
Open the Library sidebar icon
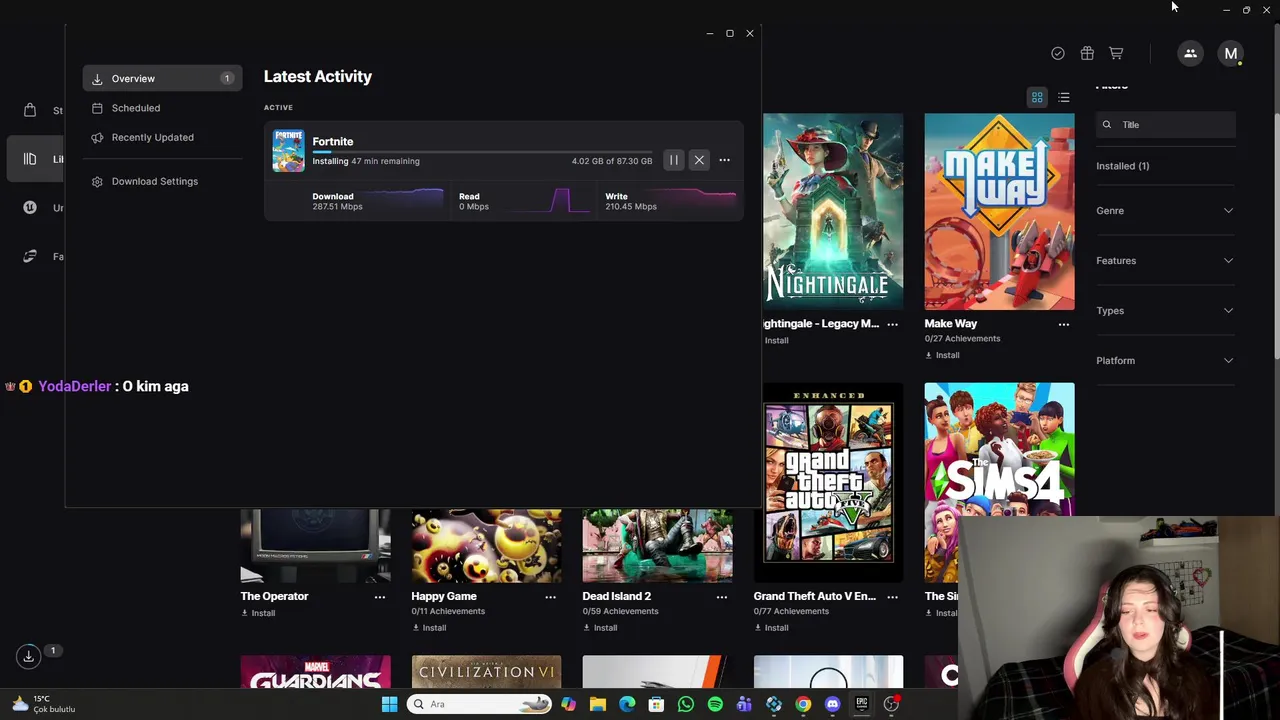pyautogui.click(x=30, y=159)
